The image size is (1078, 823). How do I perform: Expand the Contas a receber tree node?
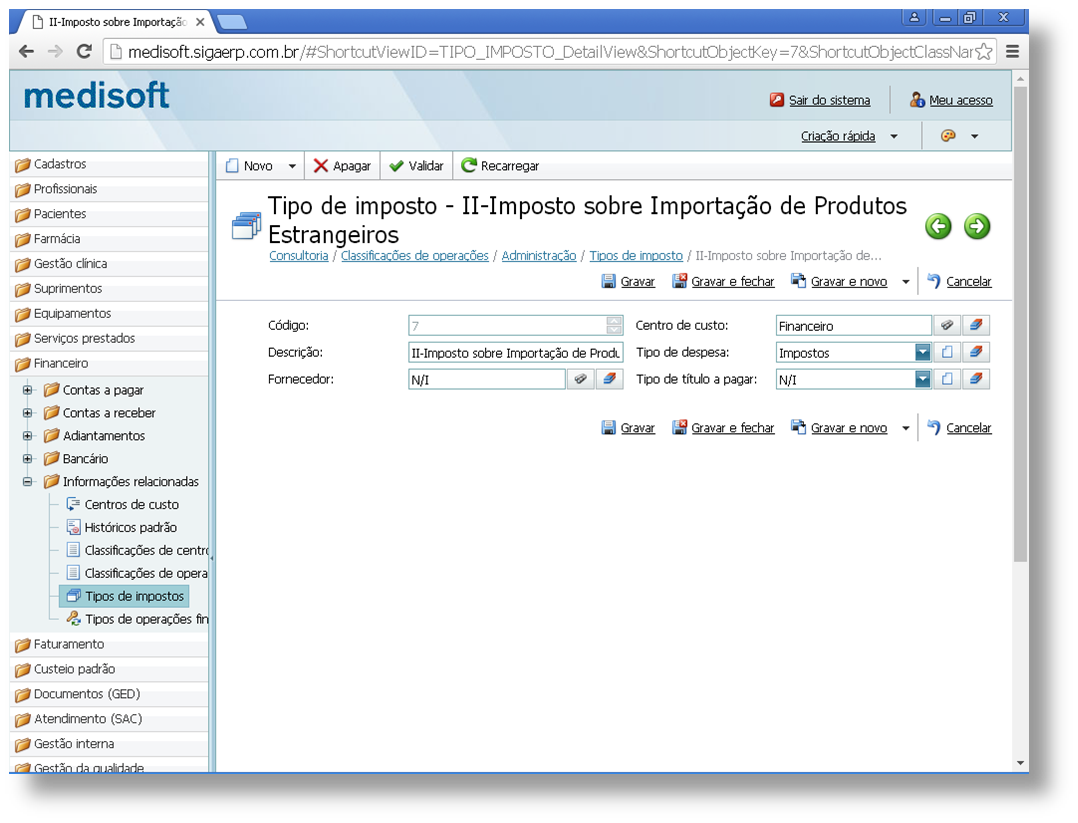(28, 413)
